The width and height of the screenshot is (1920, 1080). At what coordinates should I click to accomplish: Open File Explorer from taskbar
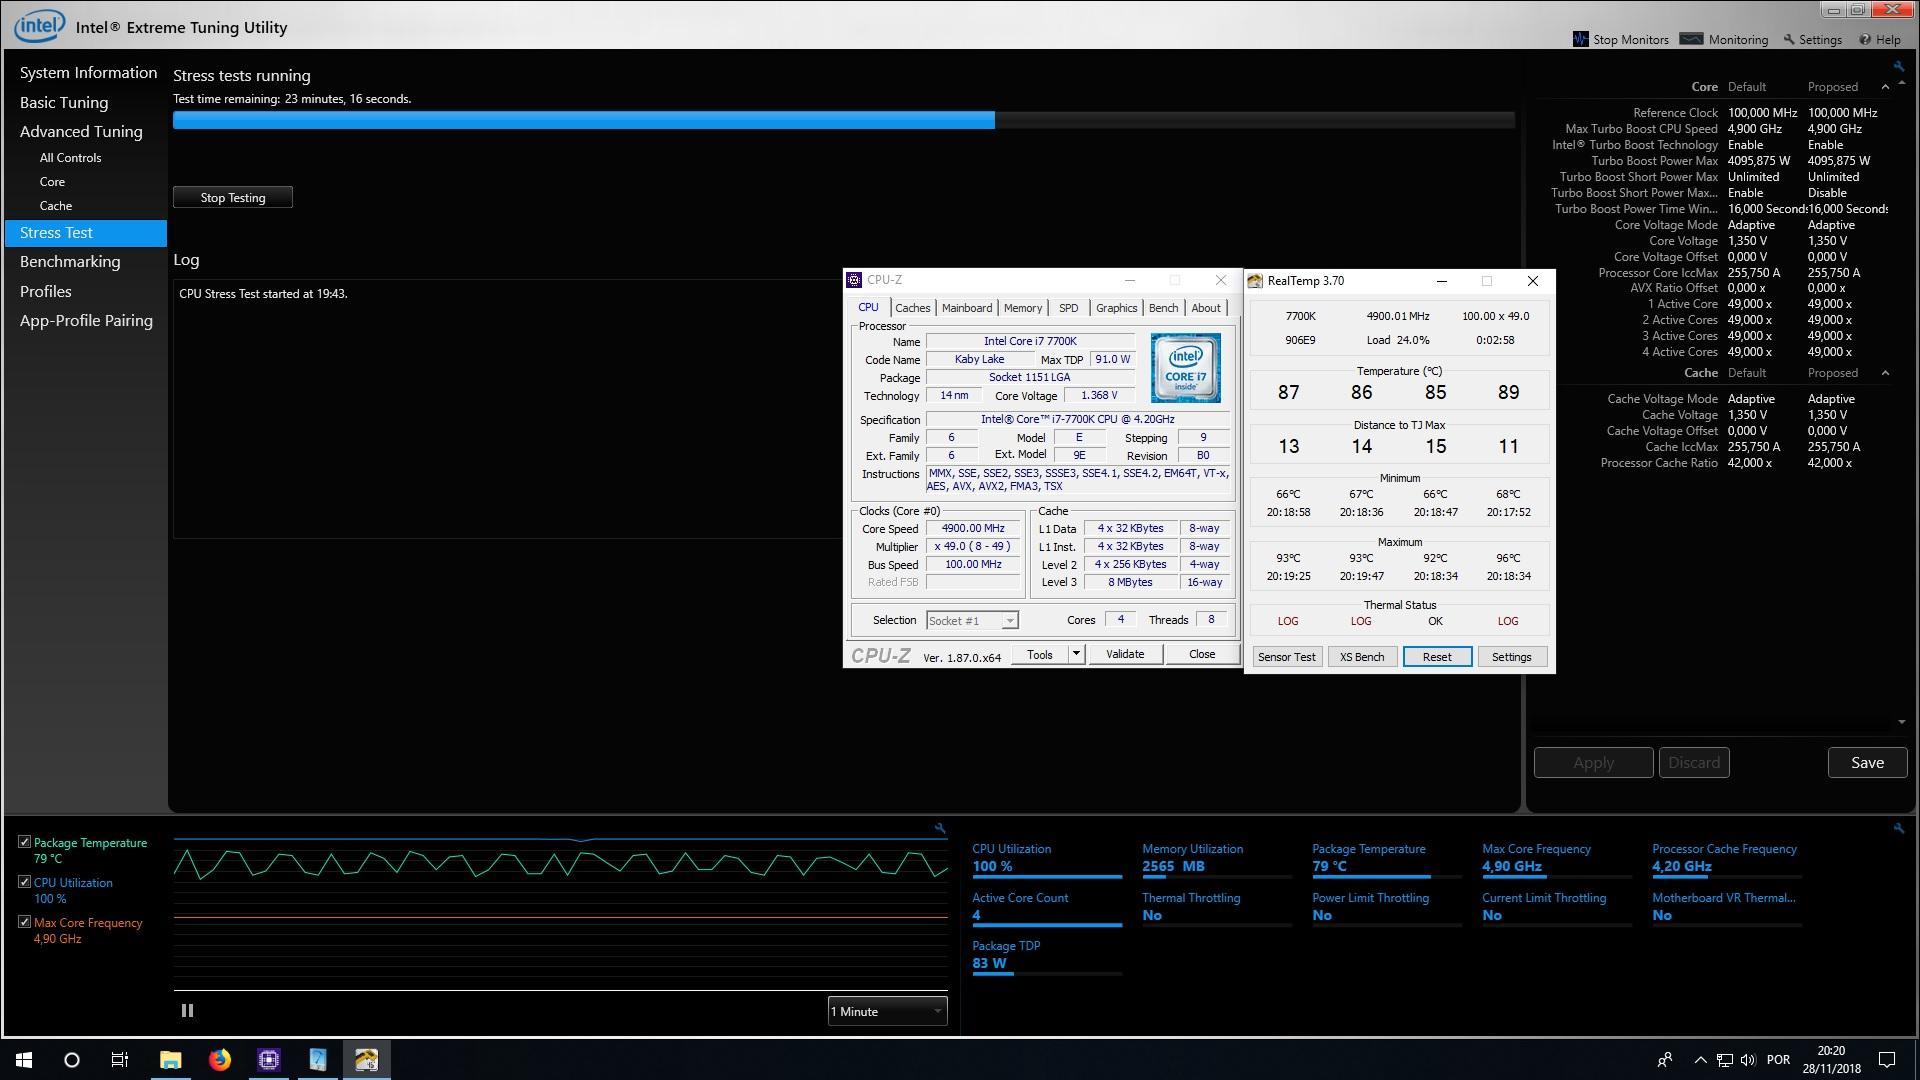coord(171,1060)
